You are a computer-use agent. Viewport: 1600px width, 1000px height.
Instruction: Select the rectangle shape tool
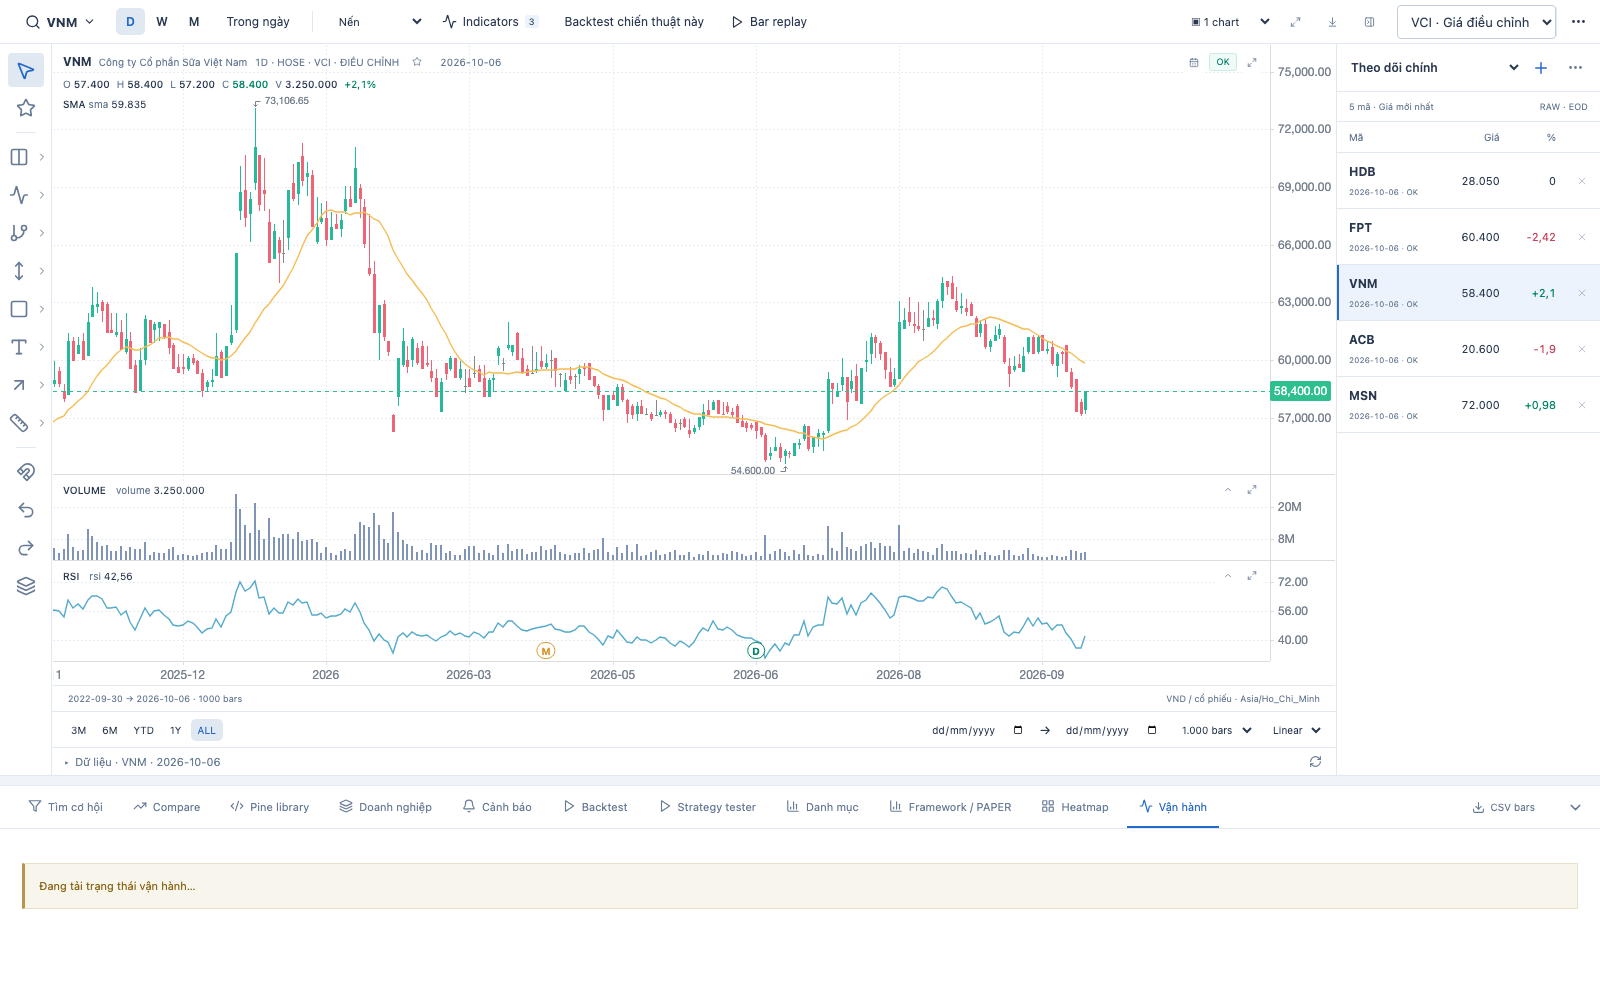(x=19, y=309)
